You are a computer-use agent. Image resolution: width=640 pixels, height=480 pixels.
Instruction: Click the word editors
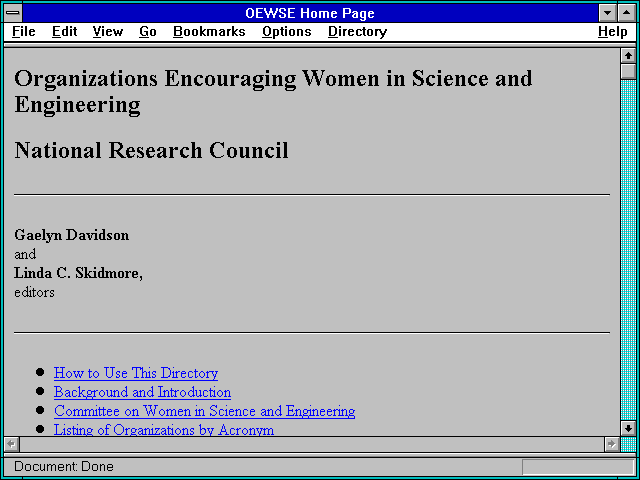(34, 292)
